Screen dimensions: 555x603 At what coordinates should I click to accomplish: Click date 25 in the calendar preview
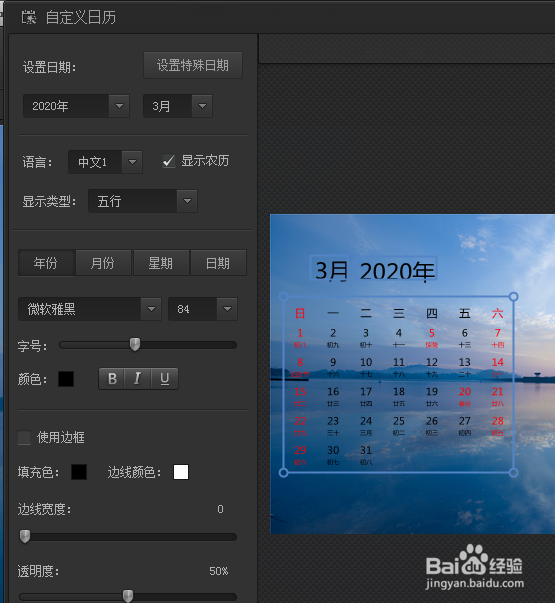399,421
